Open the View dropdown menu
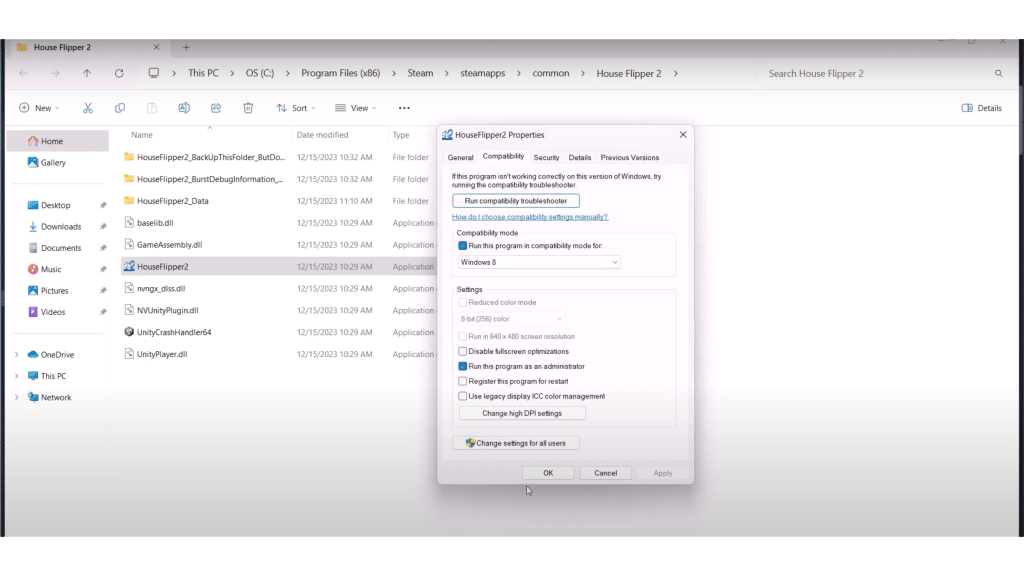 click(x=356, y=108)
